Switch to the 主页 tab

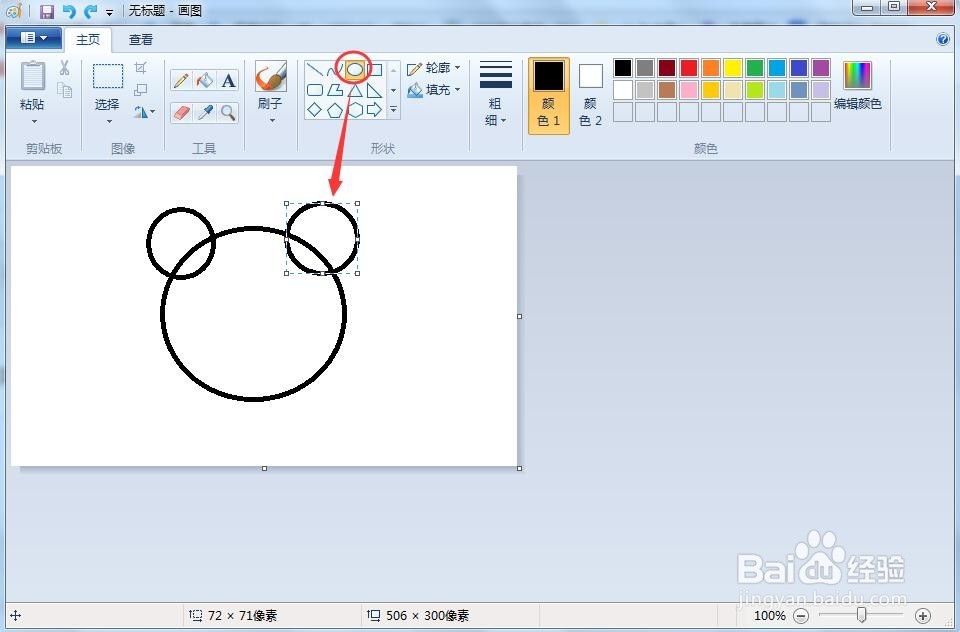88,39
